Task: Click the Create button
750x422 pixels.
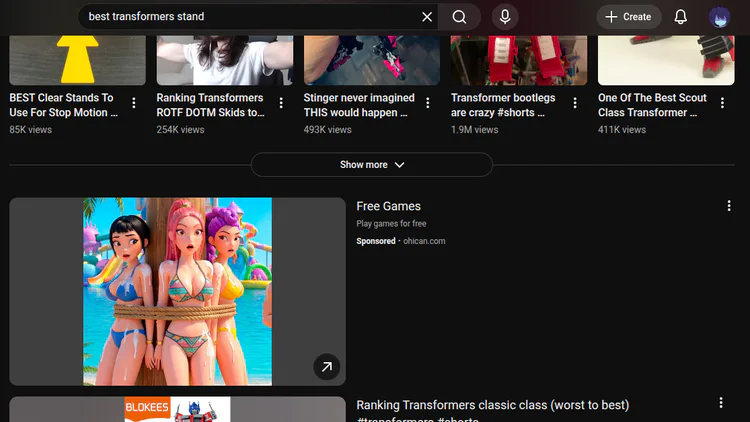Action: pyautogui.click(x=629, y=17)
